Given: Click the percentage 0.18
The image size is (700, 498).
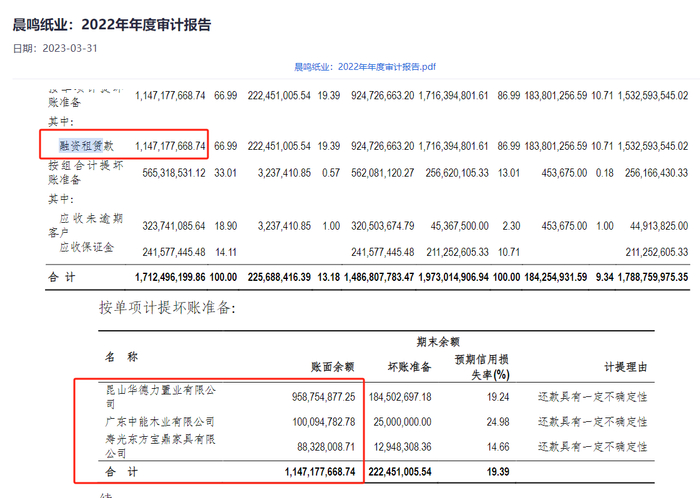Looking at the screenshot, I should click(x=604, y=173).
